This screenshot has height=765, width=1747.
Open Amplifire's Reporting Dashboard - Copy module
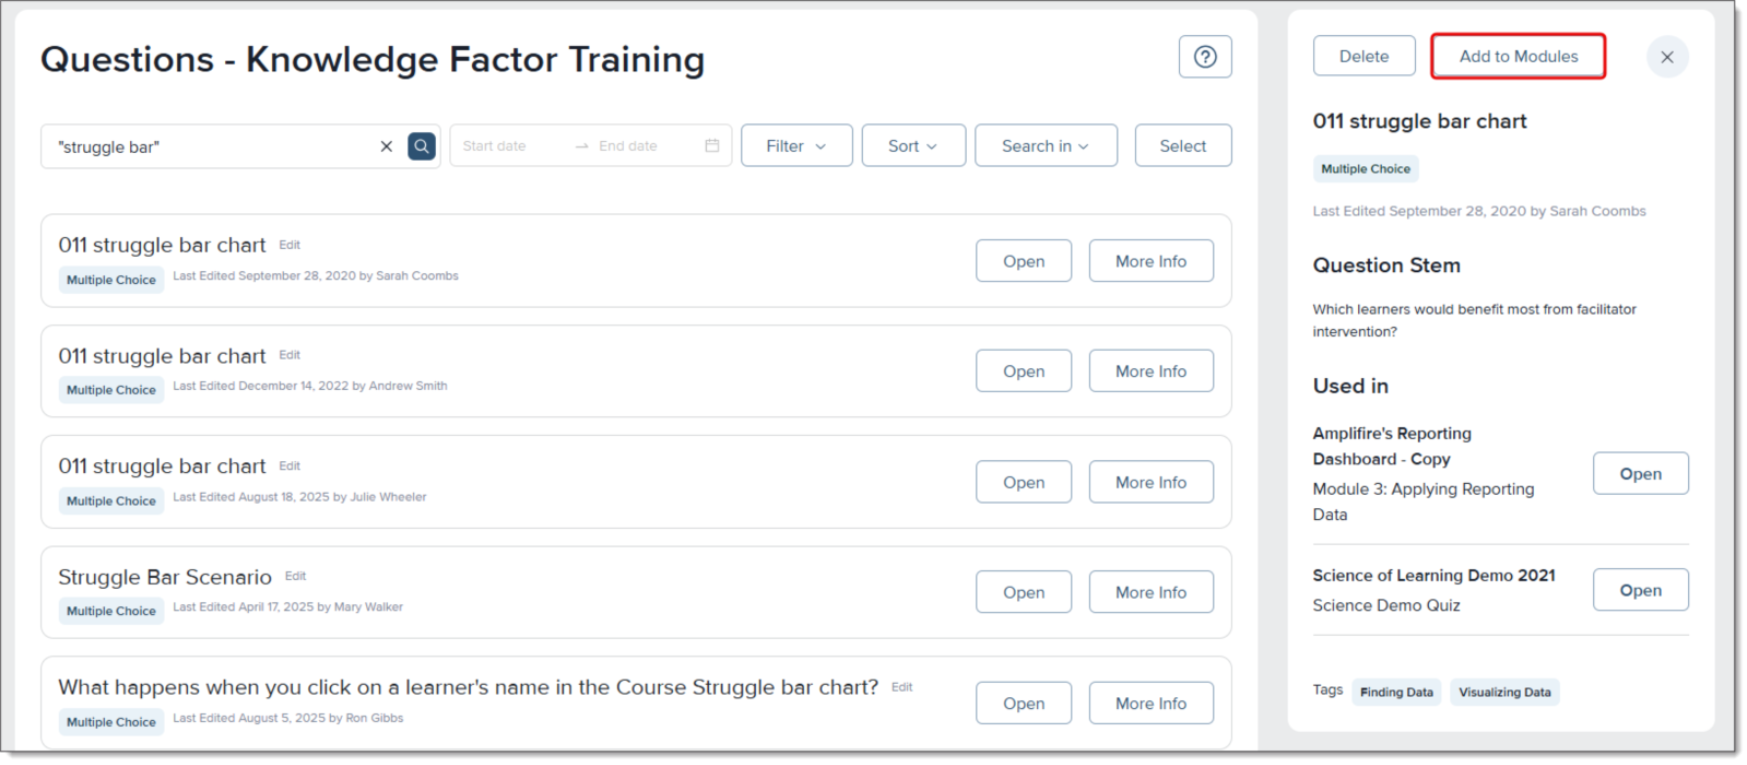pos(1640,474)
